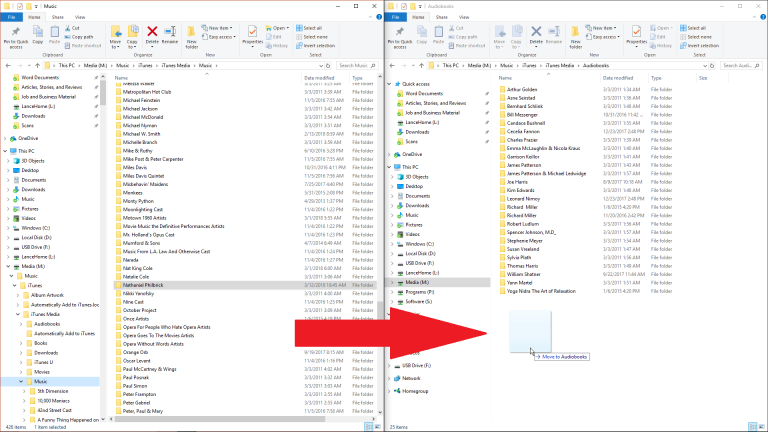Open the New item dropdown in Music window
Image resolution: width=768 pixels, height=432 pixels.
[x=217, y=28]
